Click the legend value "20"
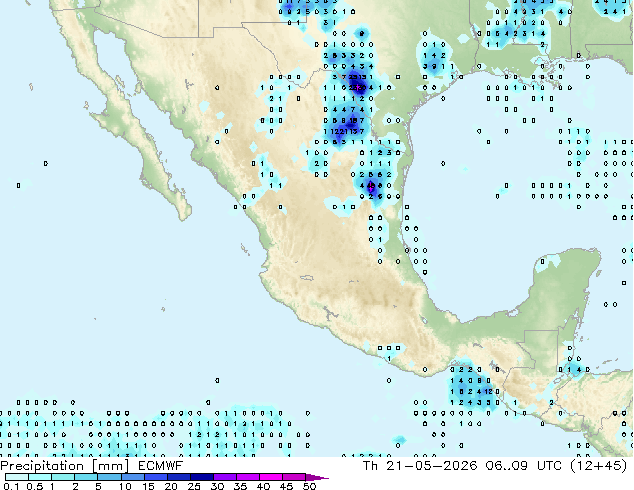This screenshot has width=634, height=490. pos(171,486)
